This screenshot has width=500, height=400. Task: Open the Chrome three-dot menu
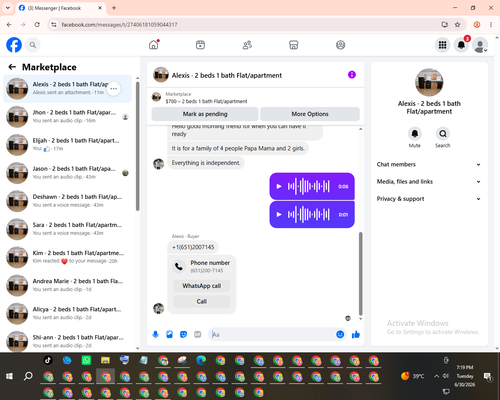pyautogui.click(x=491, y=25)
